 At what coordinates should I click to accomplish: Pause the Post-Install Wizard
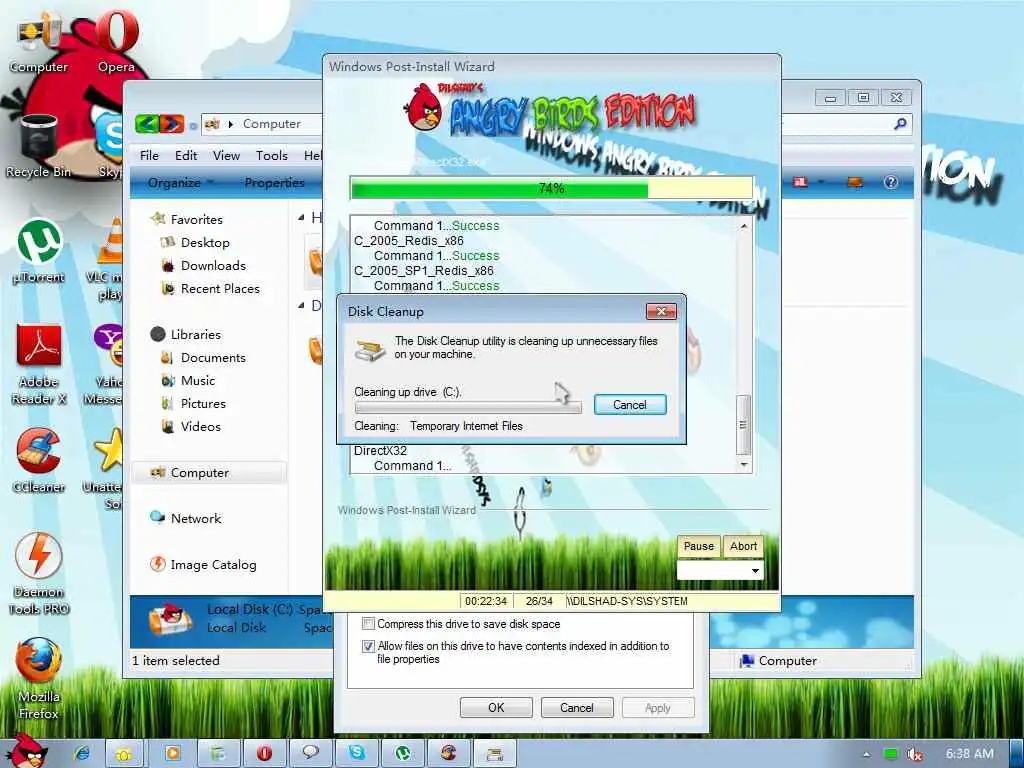point(698,546)
